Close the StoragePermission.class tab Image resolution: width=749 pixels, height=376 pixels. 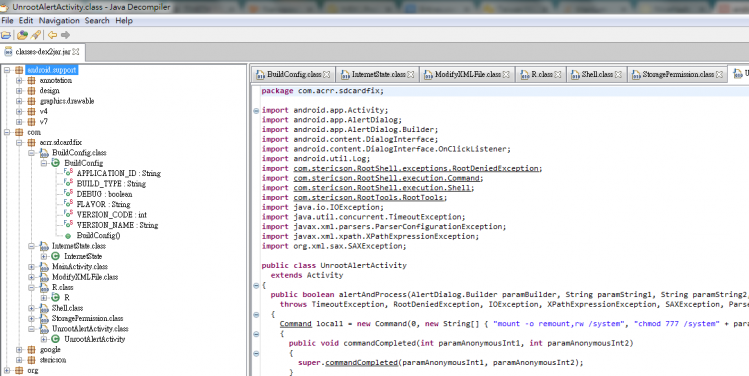719,75
